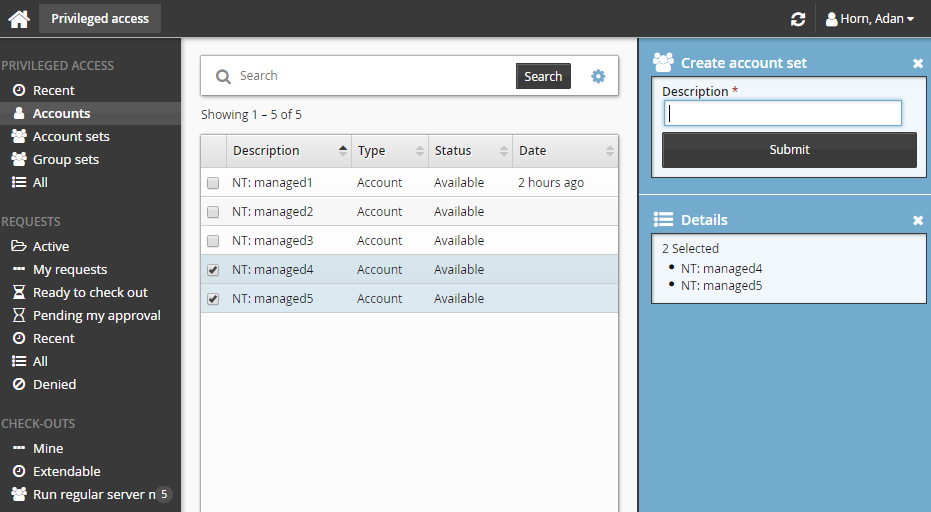931x512 pixels.
Task: Sort table by Description column
Action: tap(288, 151)
